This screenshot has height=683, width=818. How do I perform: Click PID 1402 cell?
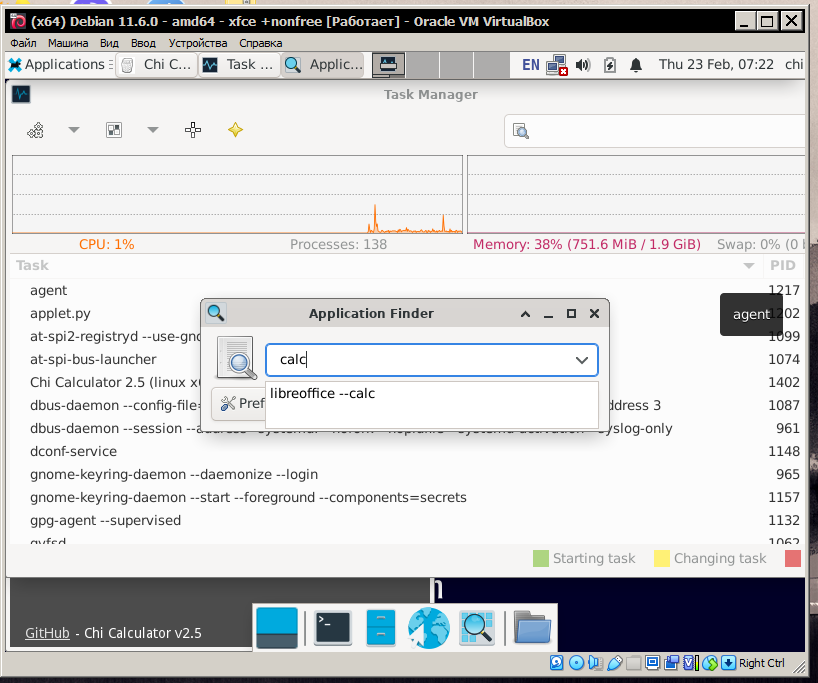[784, 382]
